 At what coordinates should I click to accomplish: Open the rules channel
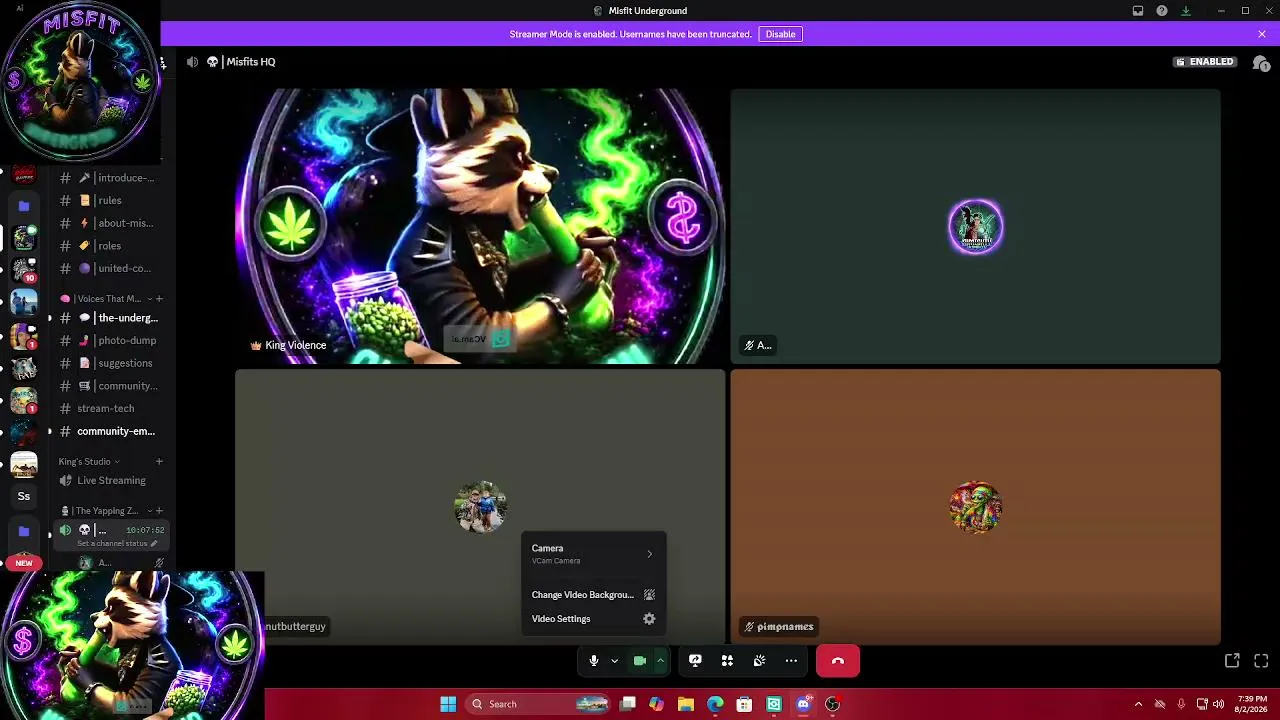point(110,200)
